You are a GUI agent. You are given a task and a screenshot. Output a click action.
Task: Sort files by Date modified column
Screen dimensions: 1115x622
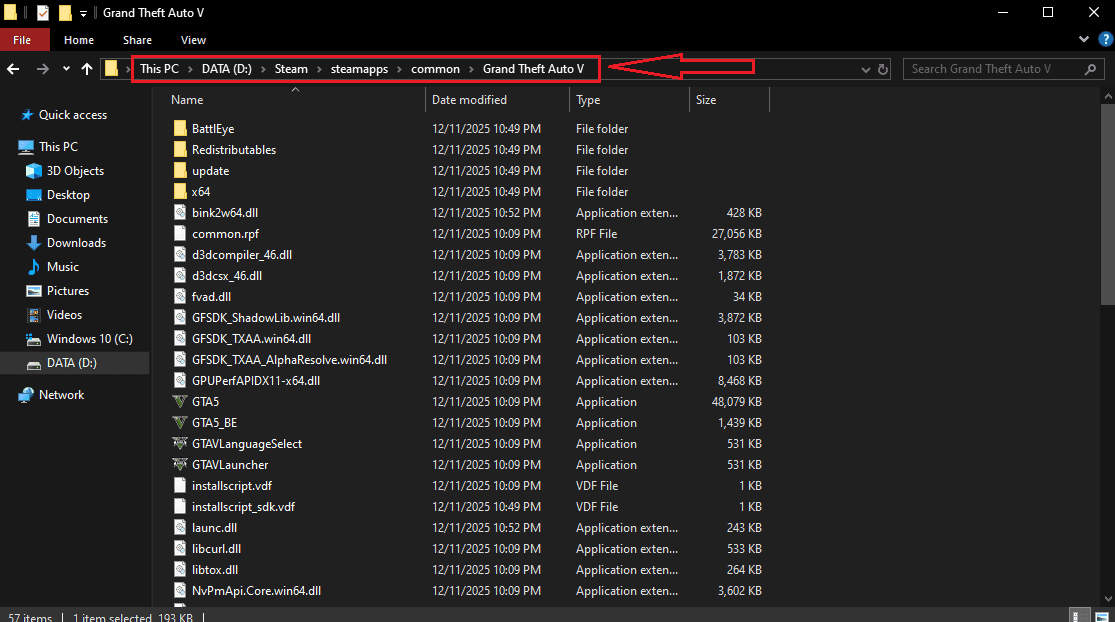(x=469, y=100)
